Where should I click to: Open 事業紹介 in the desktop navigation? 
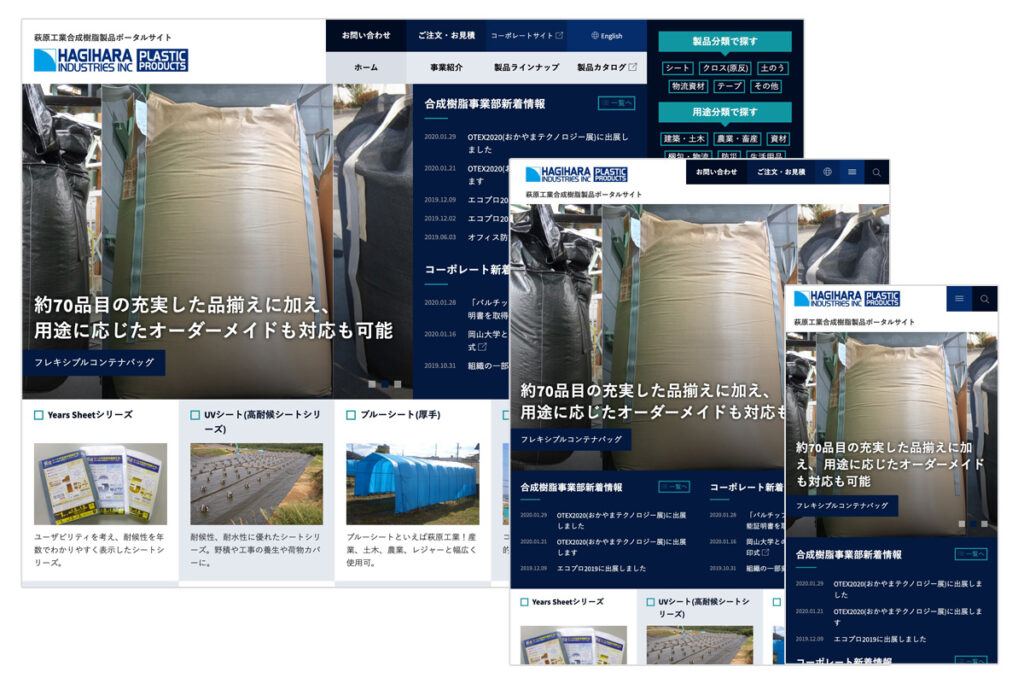(446, 67)
